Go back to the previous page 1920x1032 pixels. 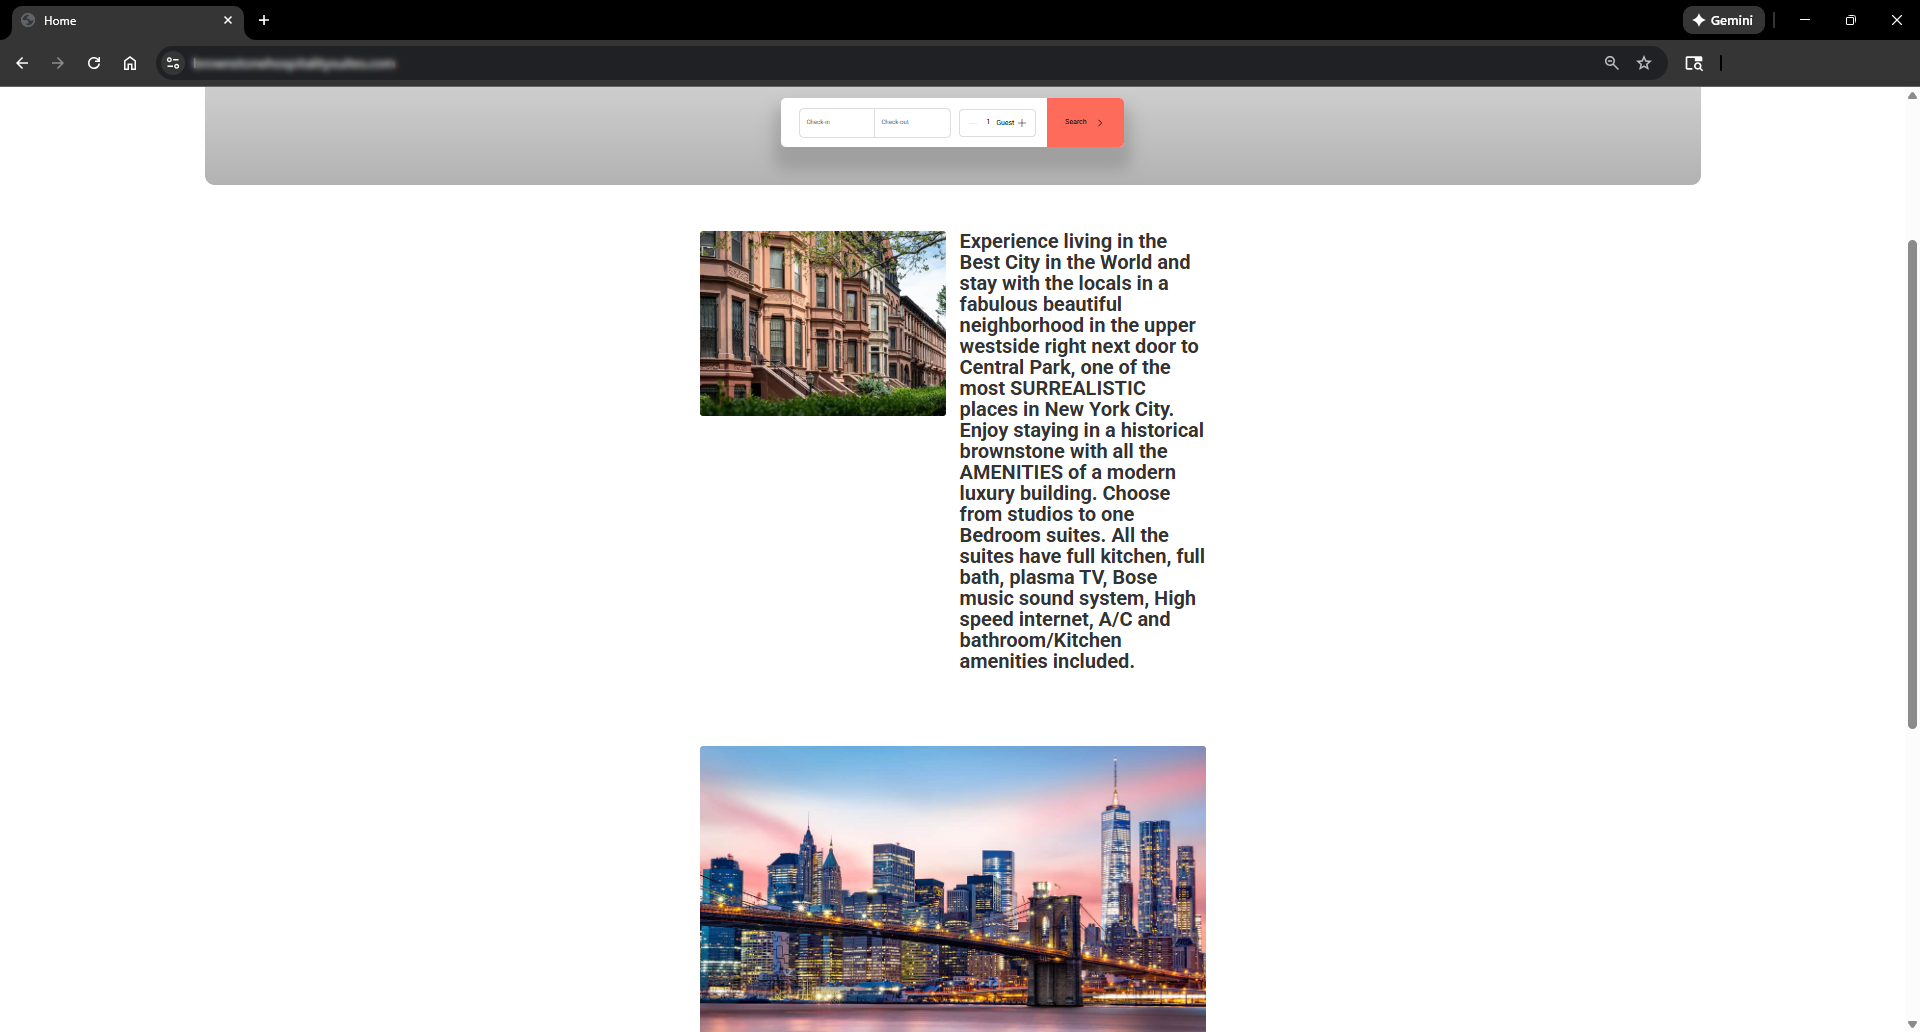[22, 63]
